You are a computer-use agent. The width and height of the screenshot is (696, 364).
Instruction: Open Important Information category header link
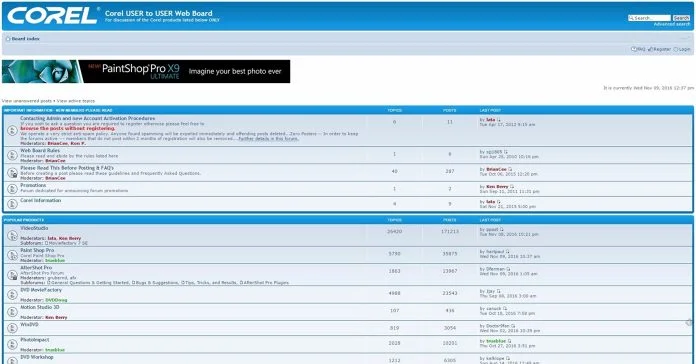58,110
